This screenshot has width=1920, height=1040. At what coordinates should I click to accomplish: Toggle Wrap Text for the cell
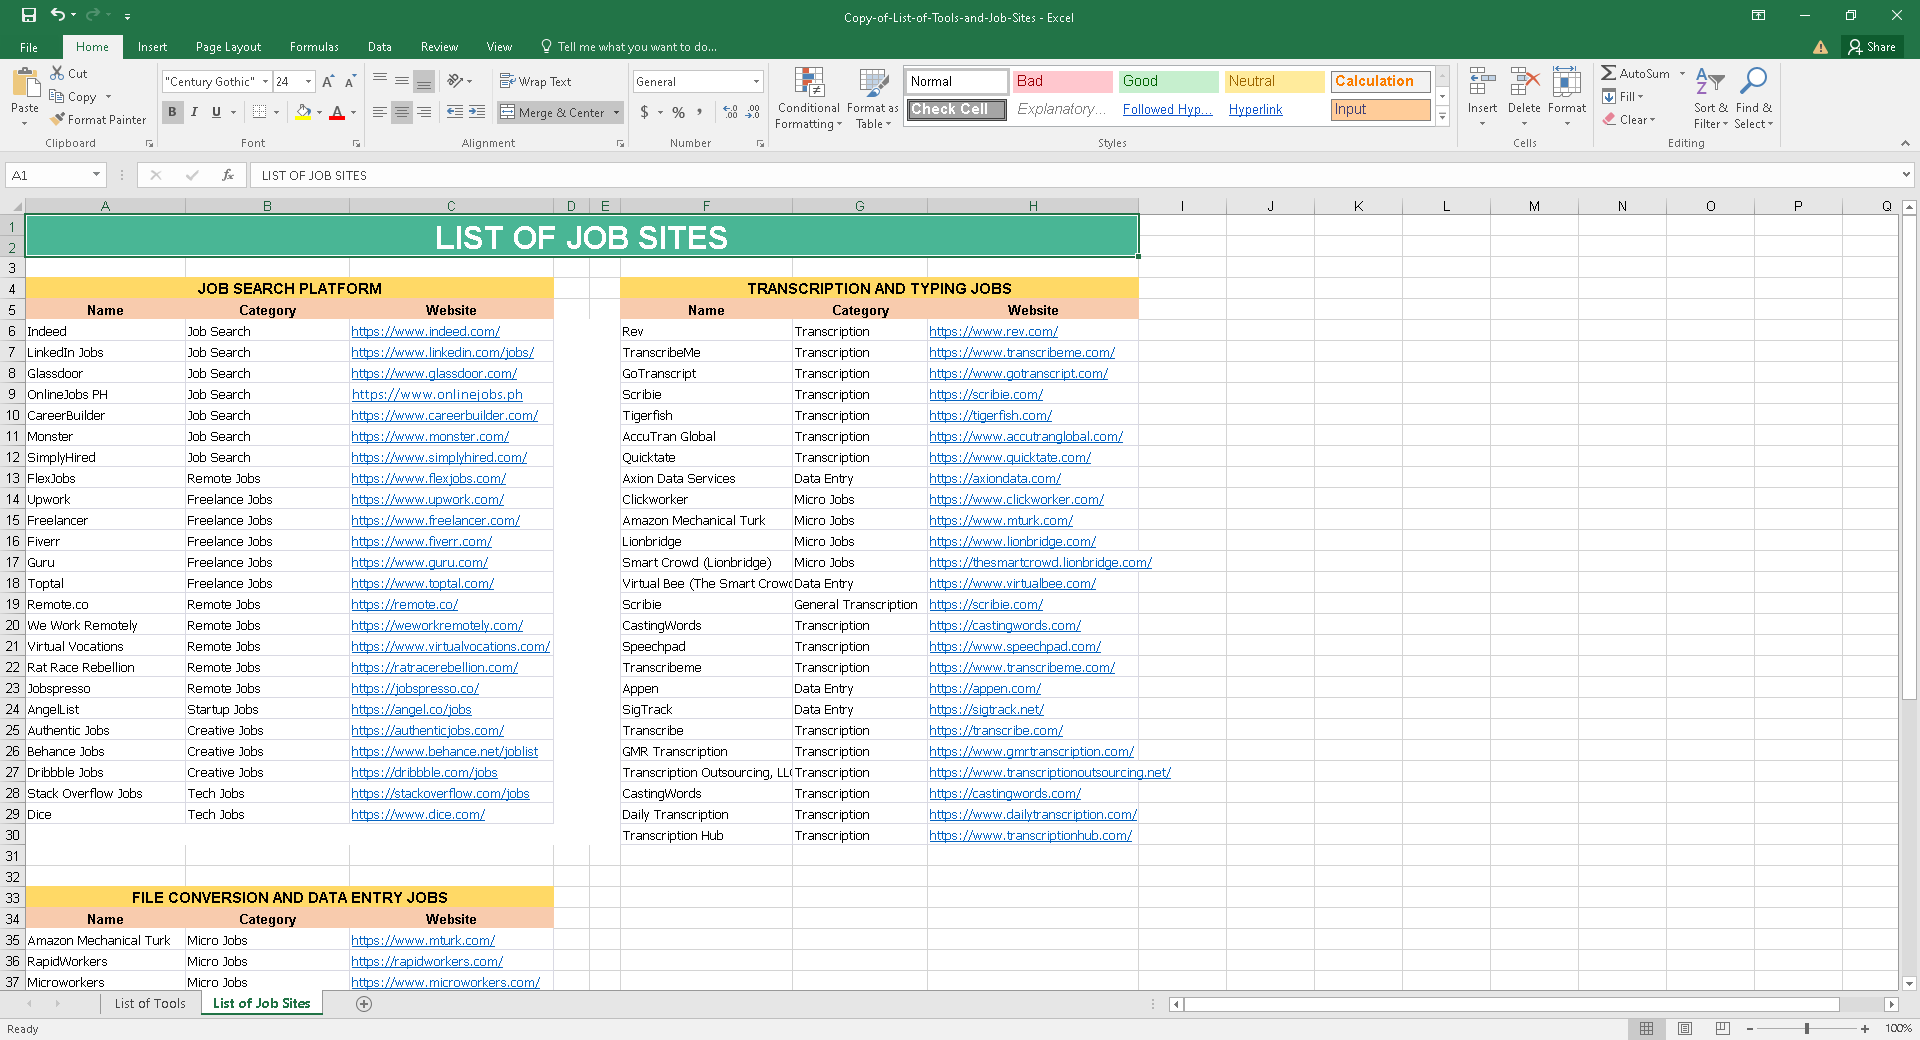pos(536,82)
